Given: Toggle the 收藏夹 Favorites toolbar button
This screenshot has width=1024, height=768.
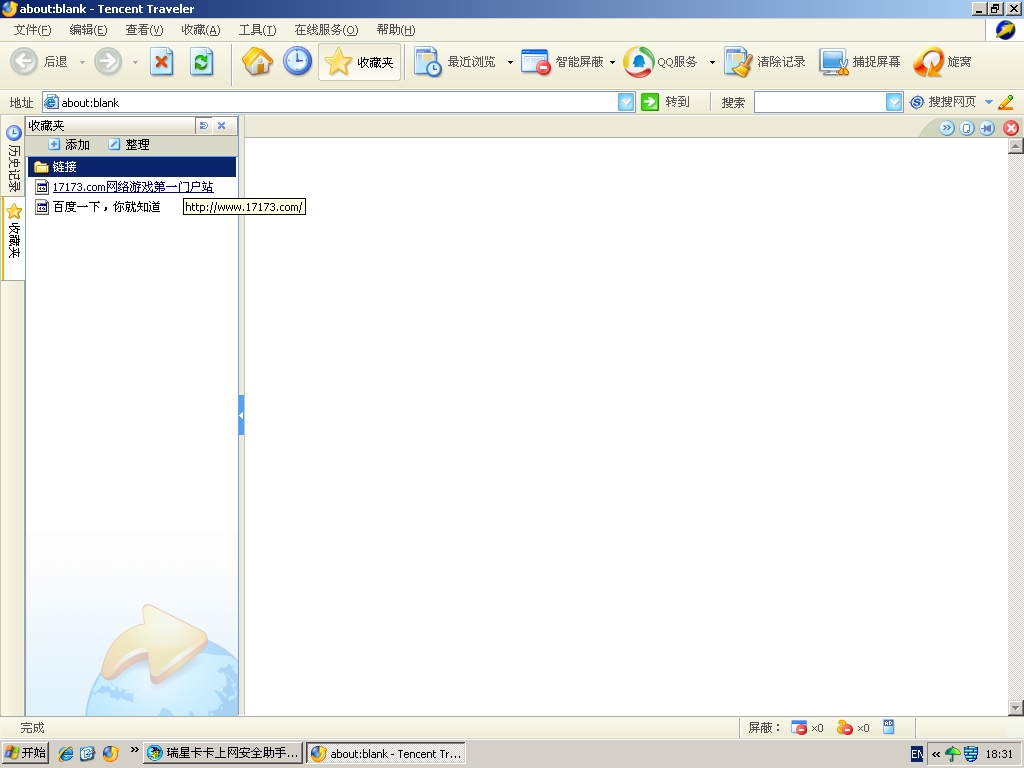Looking at the screenshot, I should [359, 62].
